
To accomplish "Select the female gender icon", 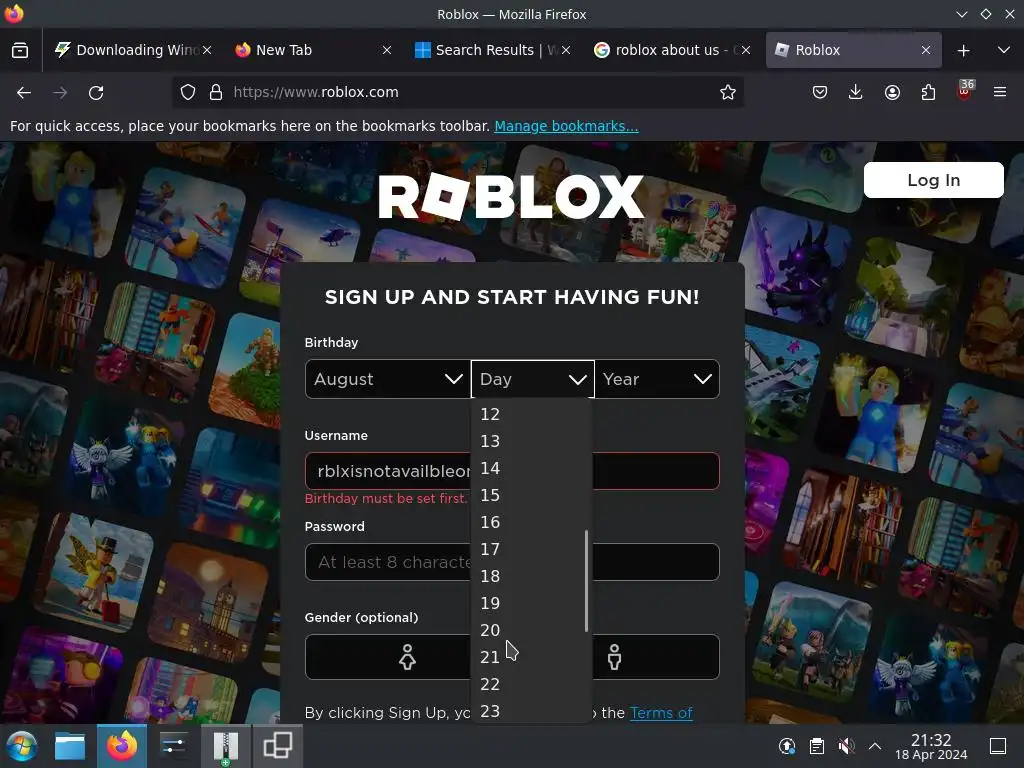I will point(407,657).
